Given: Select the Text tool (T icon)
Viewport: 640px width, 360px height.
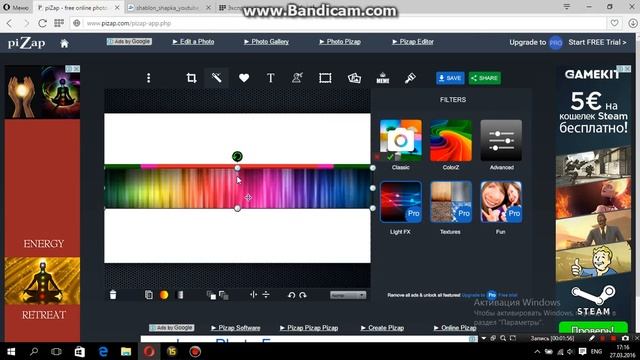Looking at the screenshot, I should point(270,78).
